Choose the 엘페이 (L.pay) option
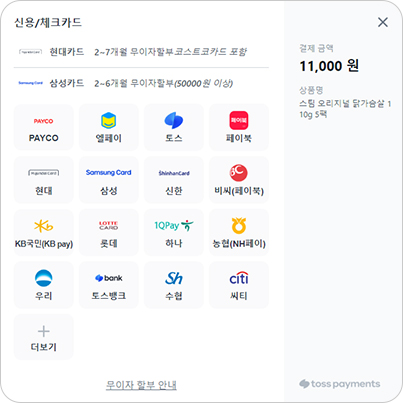This screenshot has height=403, width=403. click(109, 127)
